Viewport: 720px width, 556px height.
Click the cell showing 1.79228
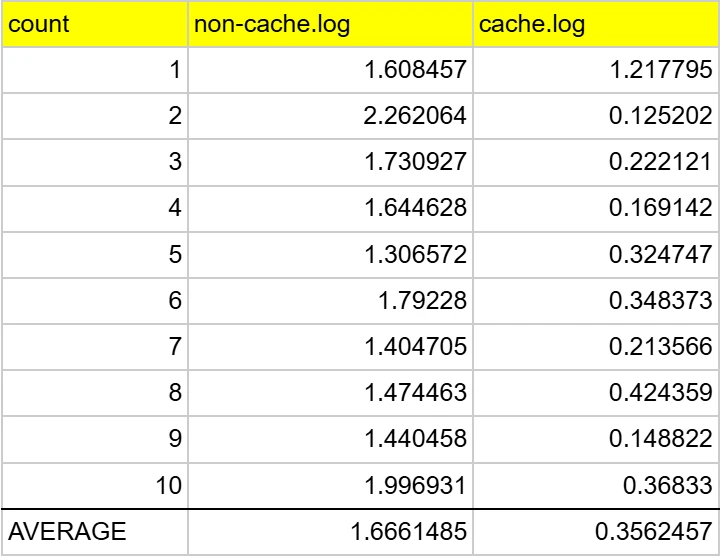point(330,301)
